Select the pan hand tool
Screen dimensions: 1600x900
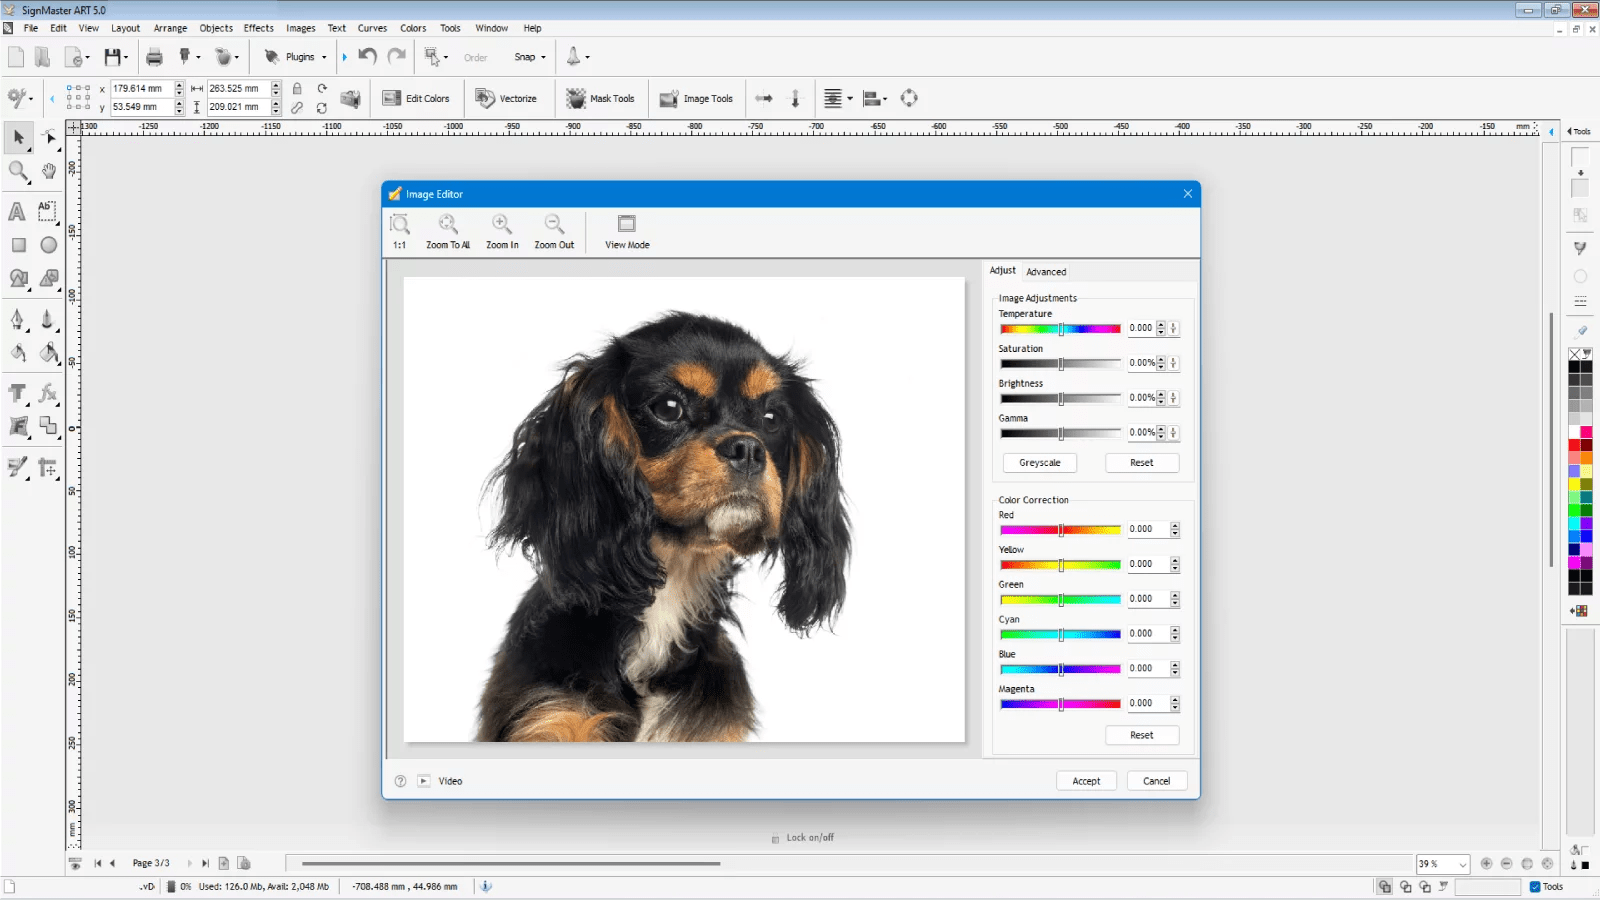tap(48, 171)
